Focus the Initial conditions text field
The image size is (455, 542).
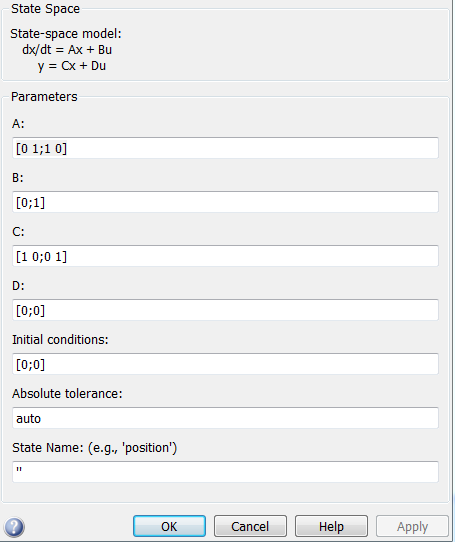(x=225, y=364)
